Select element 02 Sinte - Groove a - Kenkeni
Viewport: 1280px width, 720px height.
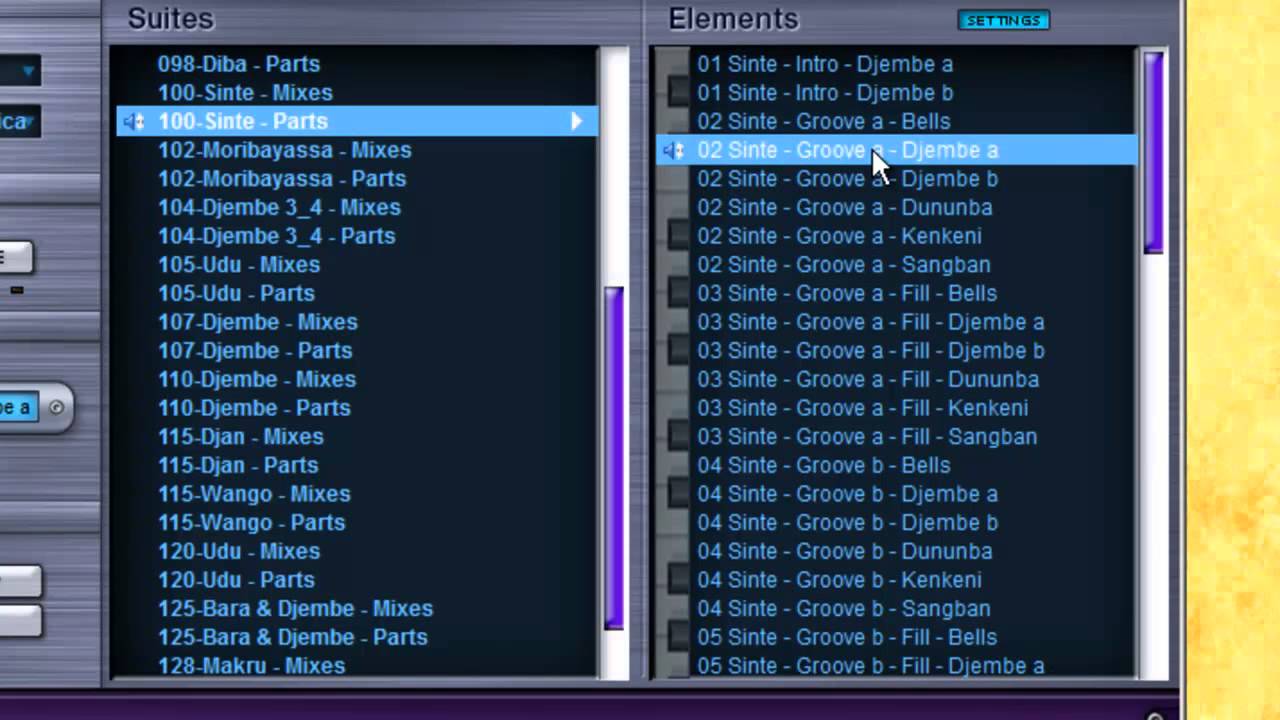tap(840, 236)
